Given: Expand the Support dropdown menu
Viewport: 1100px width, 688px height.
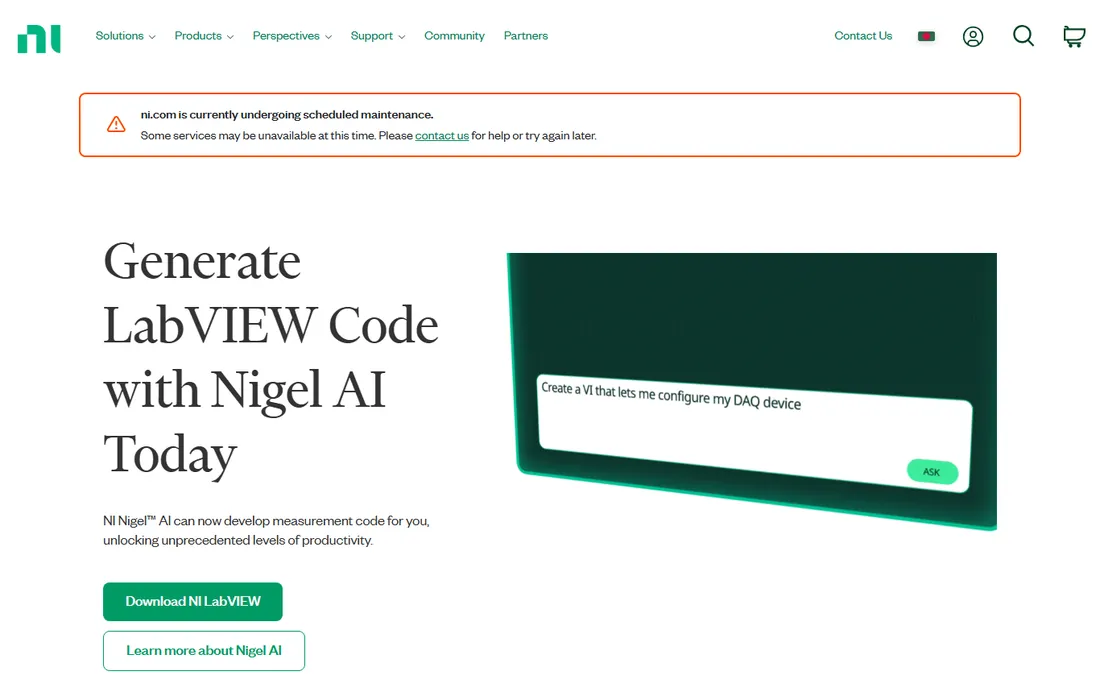Looking at the screenshot, I should (x=377, y=36).
